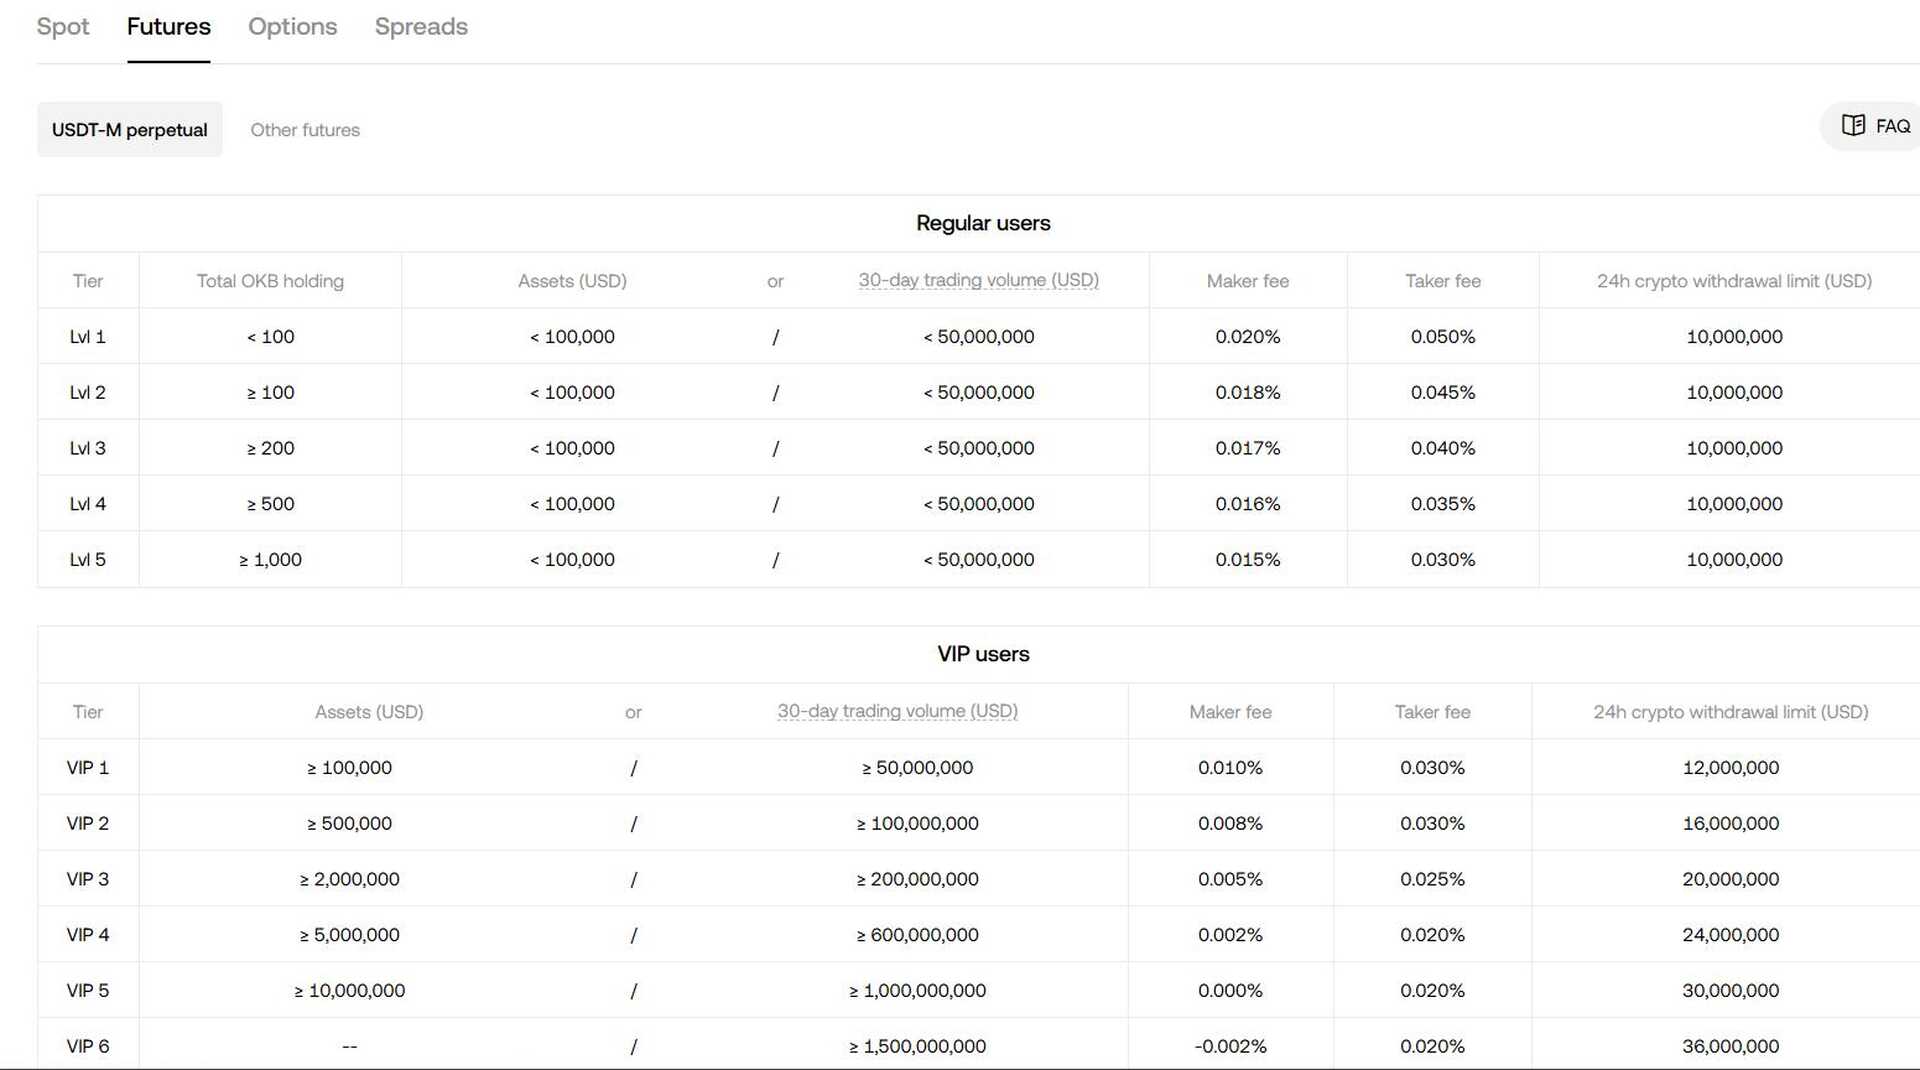Click VIP 1 withdrawal limit 12,000,000
The height and width of the screenshot is (1070, 1920).
1730,768
